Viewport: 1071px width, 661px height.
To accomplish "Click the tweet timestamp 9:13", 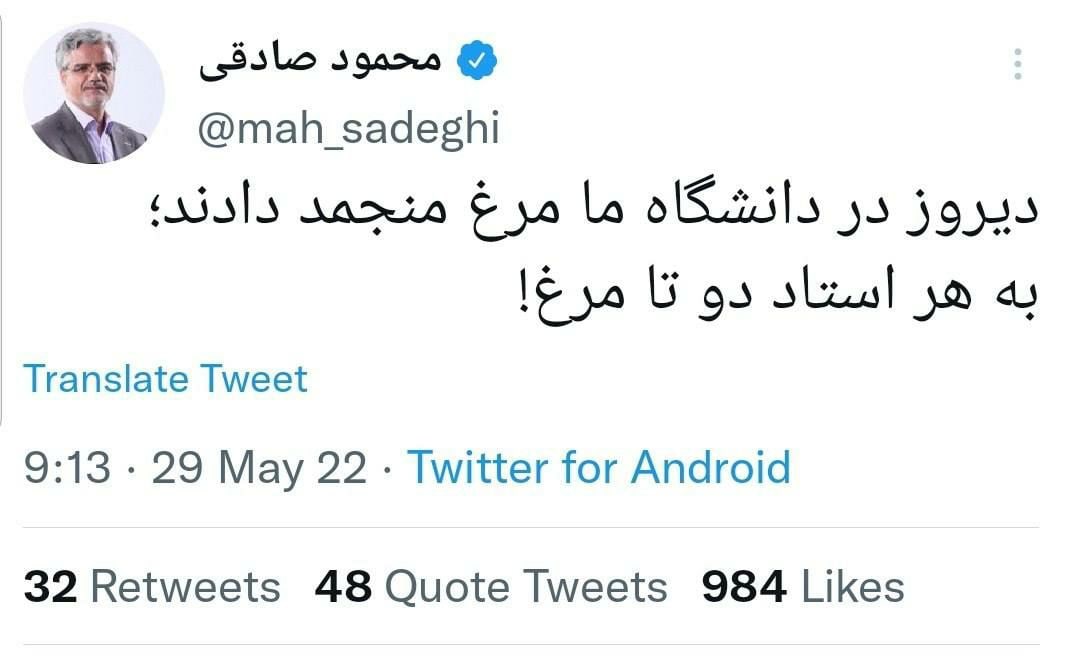I will tap(67, 465).
